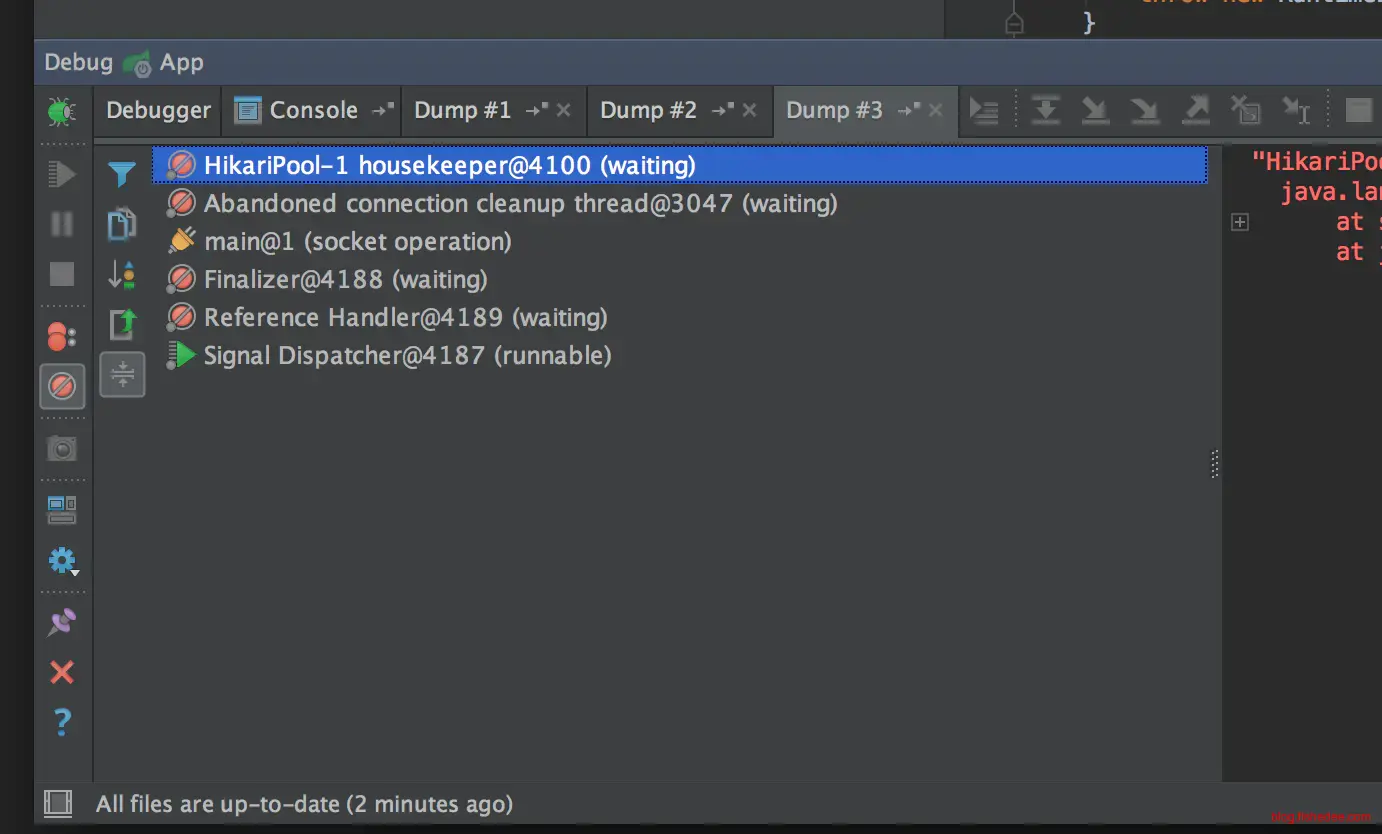Viewport: 1382px width, 834px height.
Task: Toggle thread sorting order button
Action: coord(122,274)
